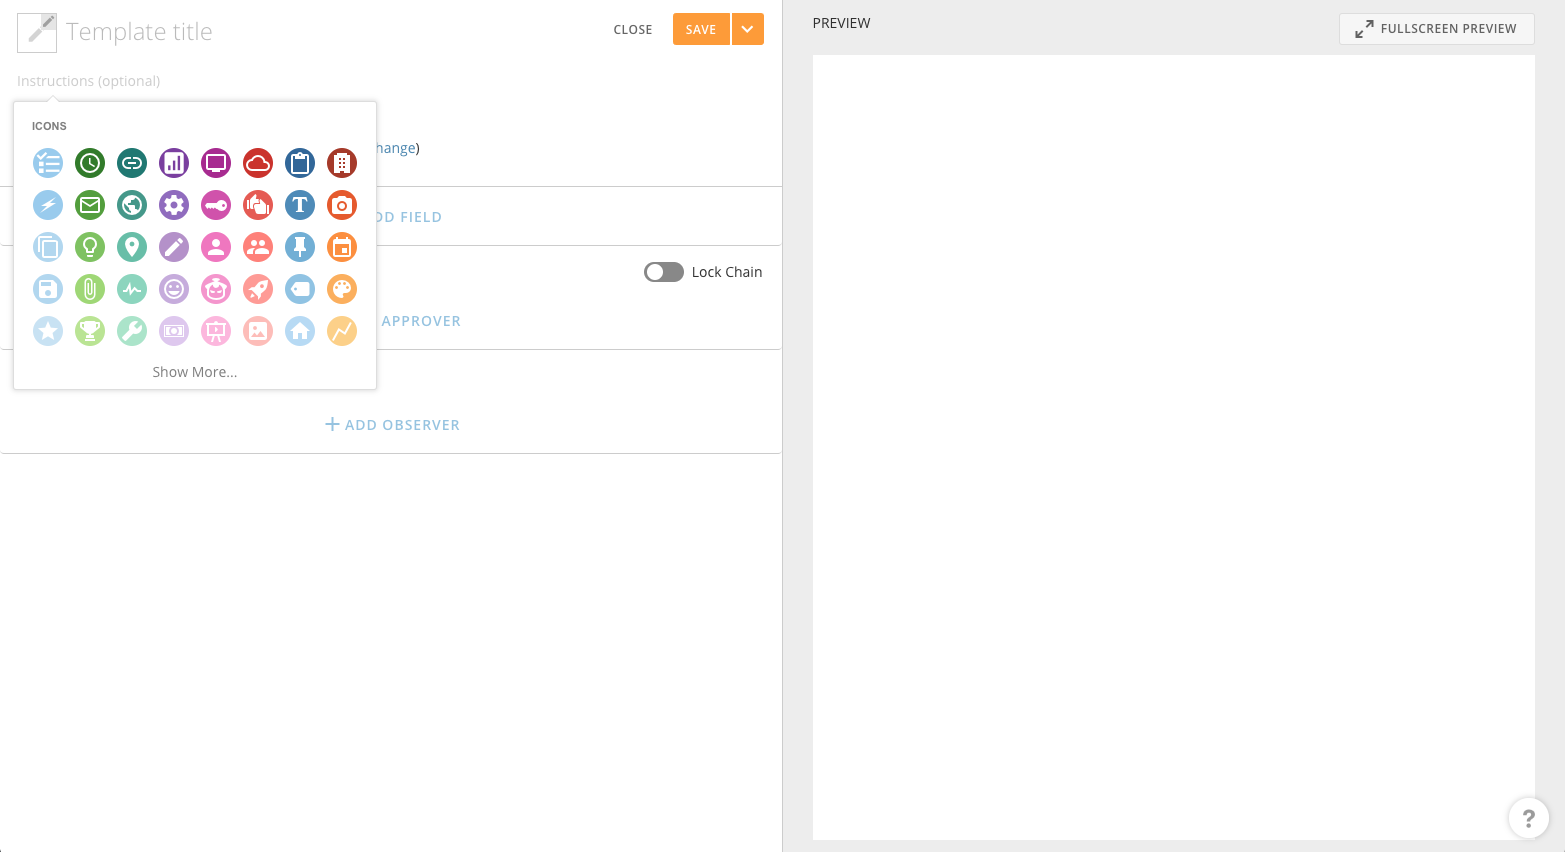The image size is (1565, 852).
Task: Open the help question mark button
Action: click(1528, 818)
